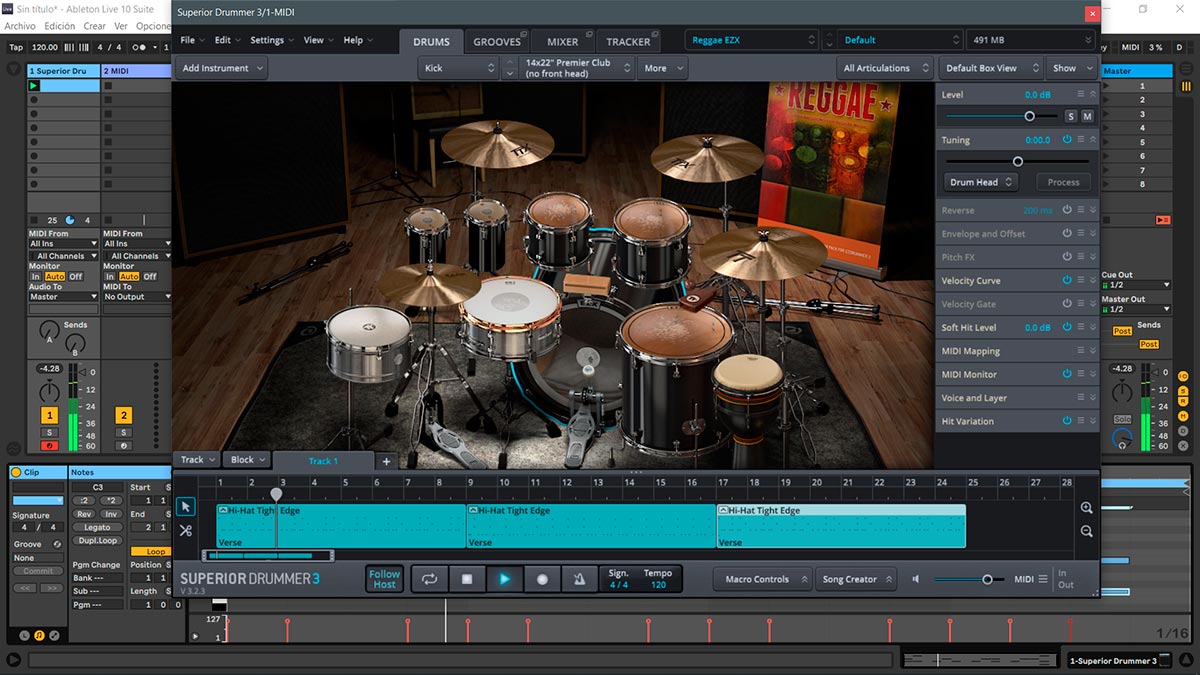
Task: Add a new song track with plus button
Action: click(x=387, y=461)
